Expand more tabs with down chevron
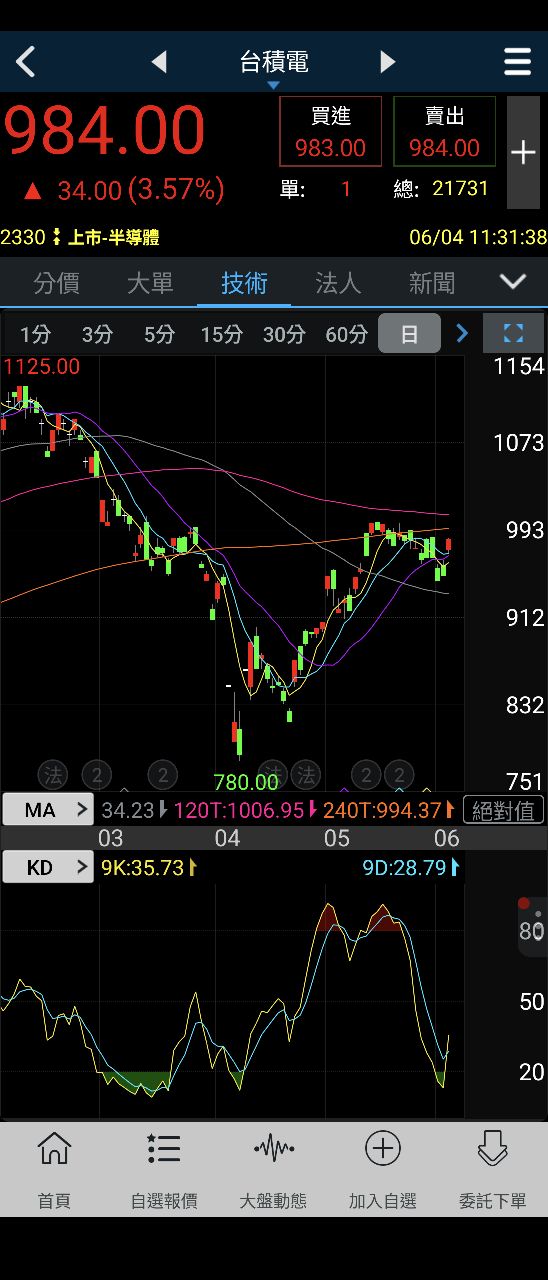 point(513,282)
